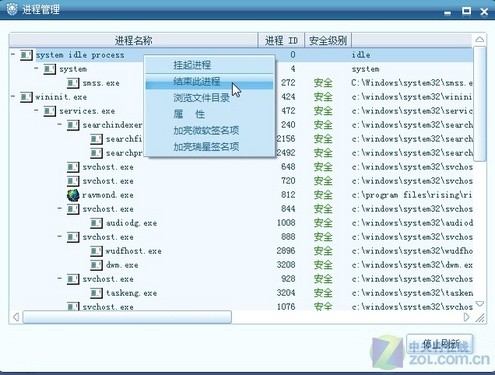495x375 pixels.
Task: Select the ravmond.exe process row
Action: coord(241,195)
